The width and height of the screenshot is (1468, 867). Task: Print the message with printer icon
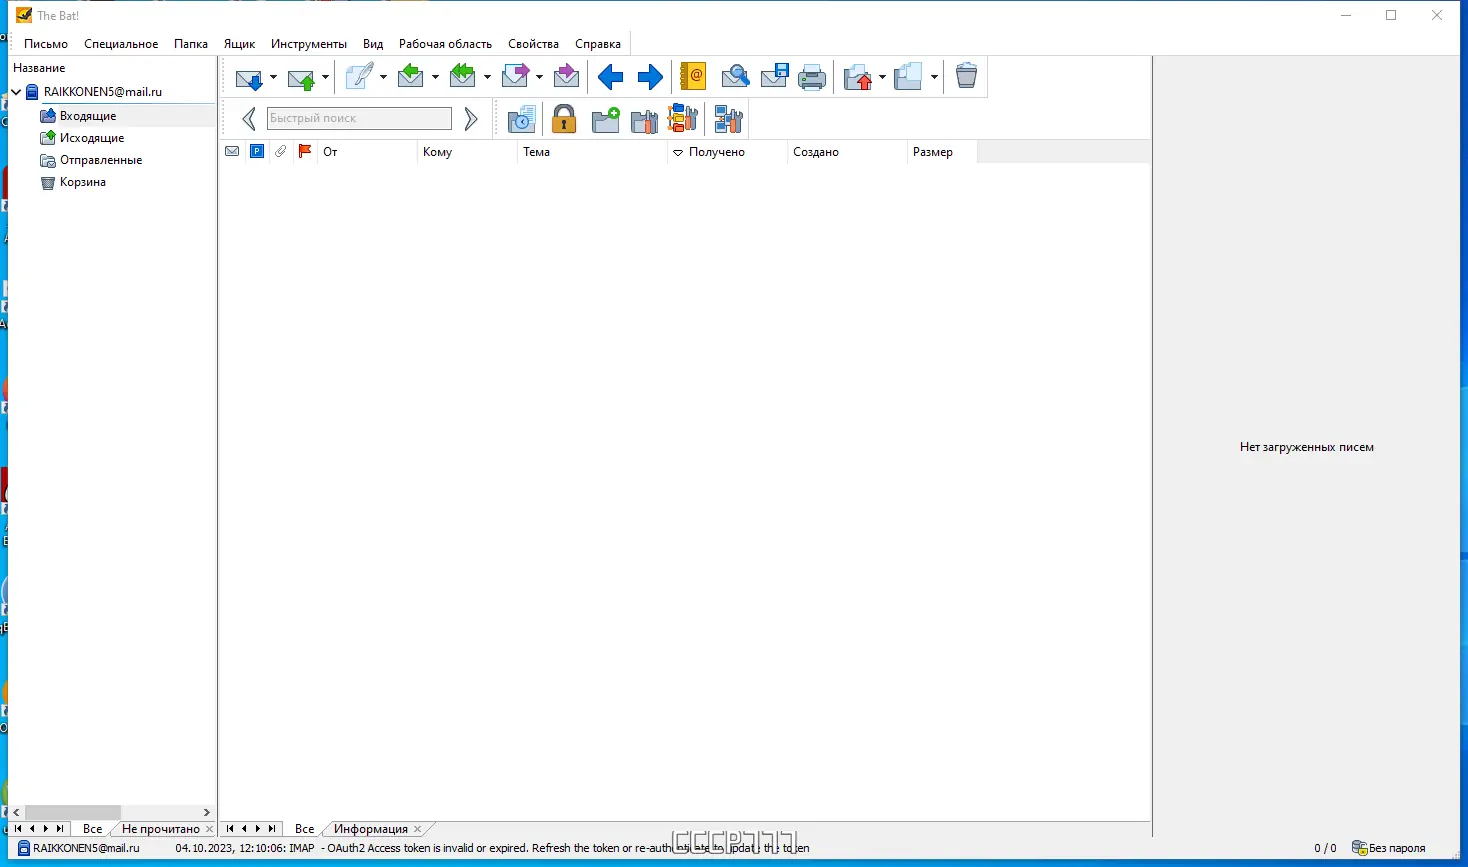pos(812,77)
